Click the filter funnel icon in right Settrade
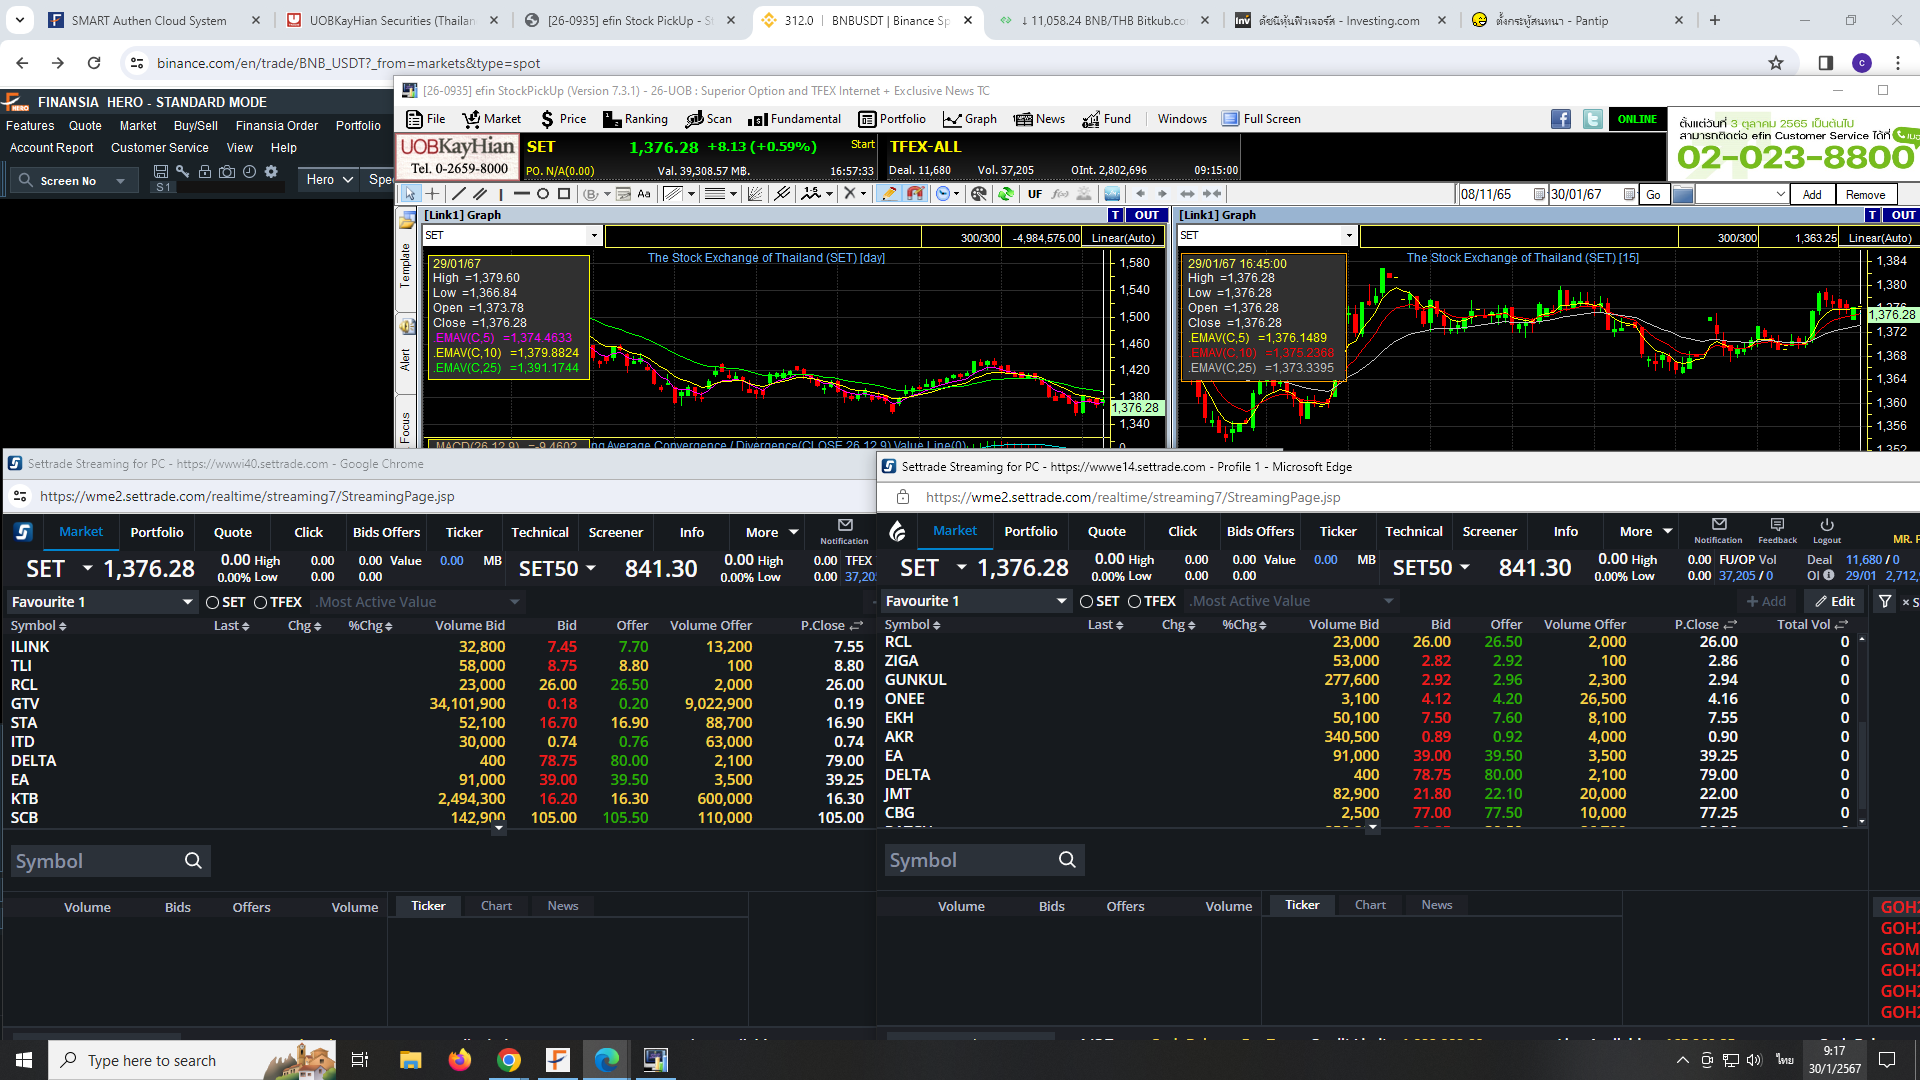The height and width of the screenshot is (1080, 1920). 1885,601
